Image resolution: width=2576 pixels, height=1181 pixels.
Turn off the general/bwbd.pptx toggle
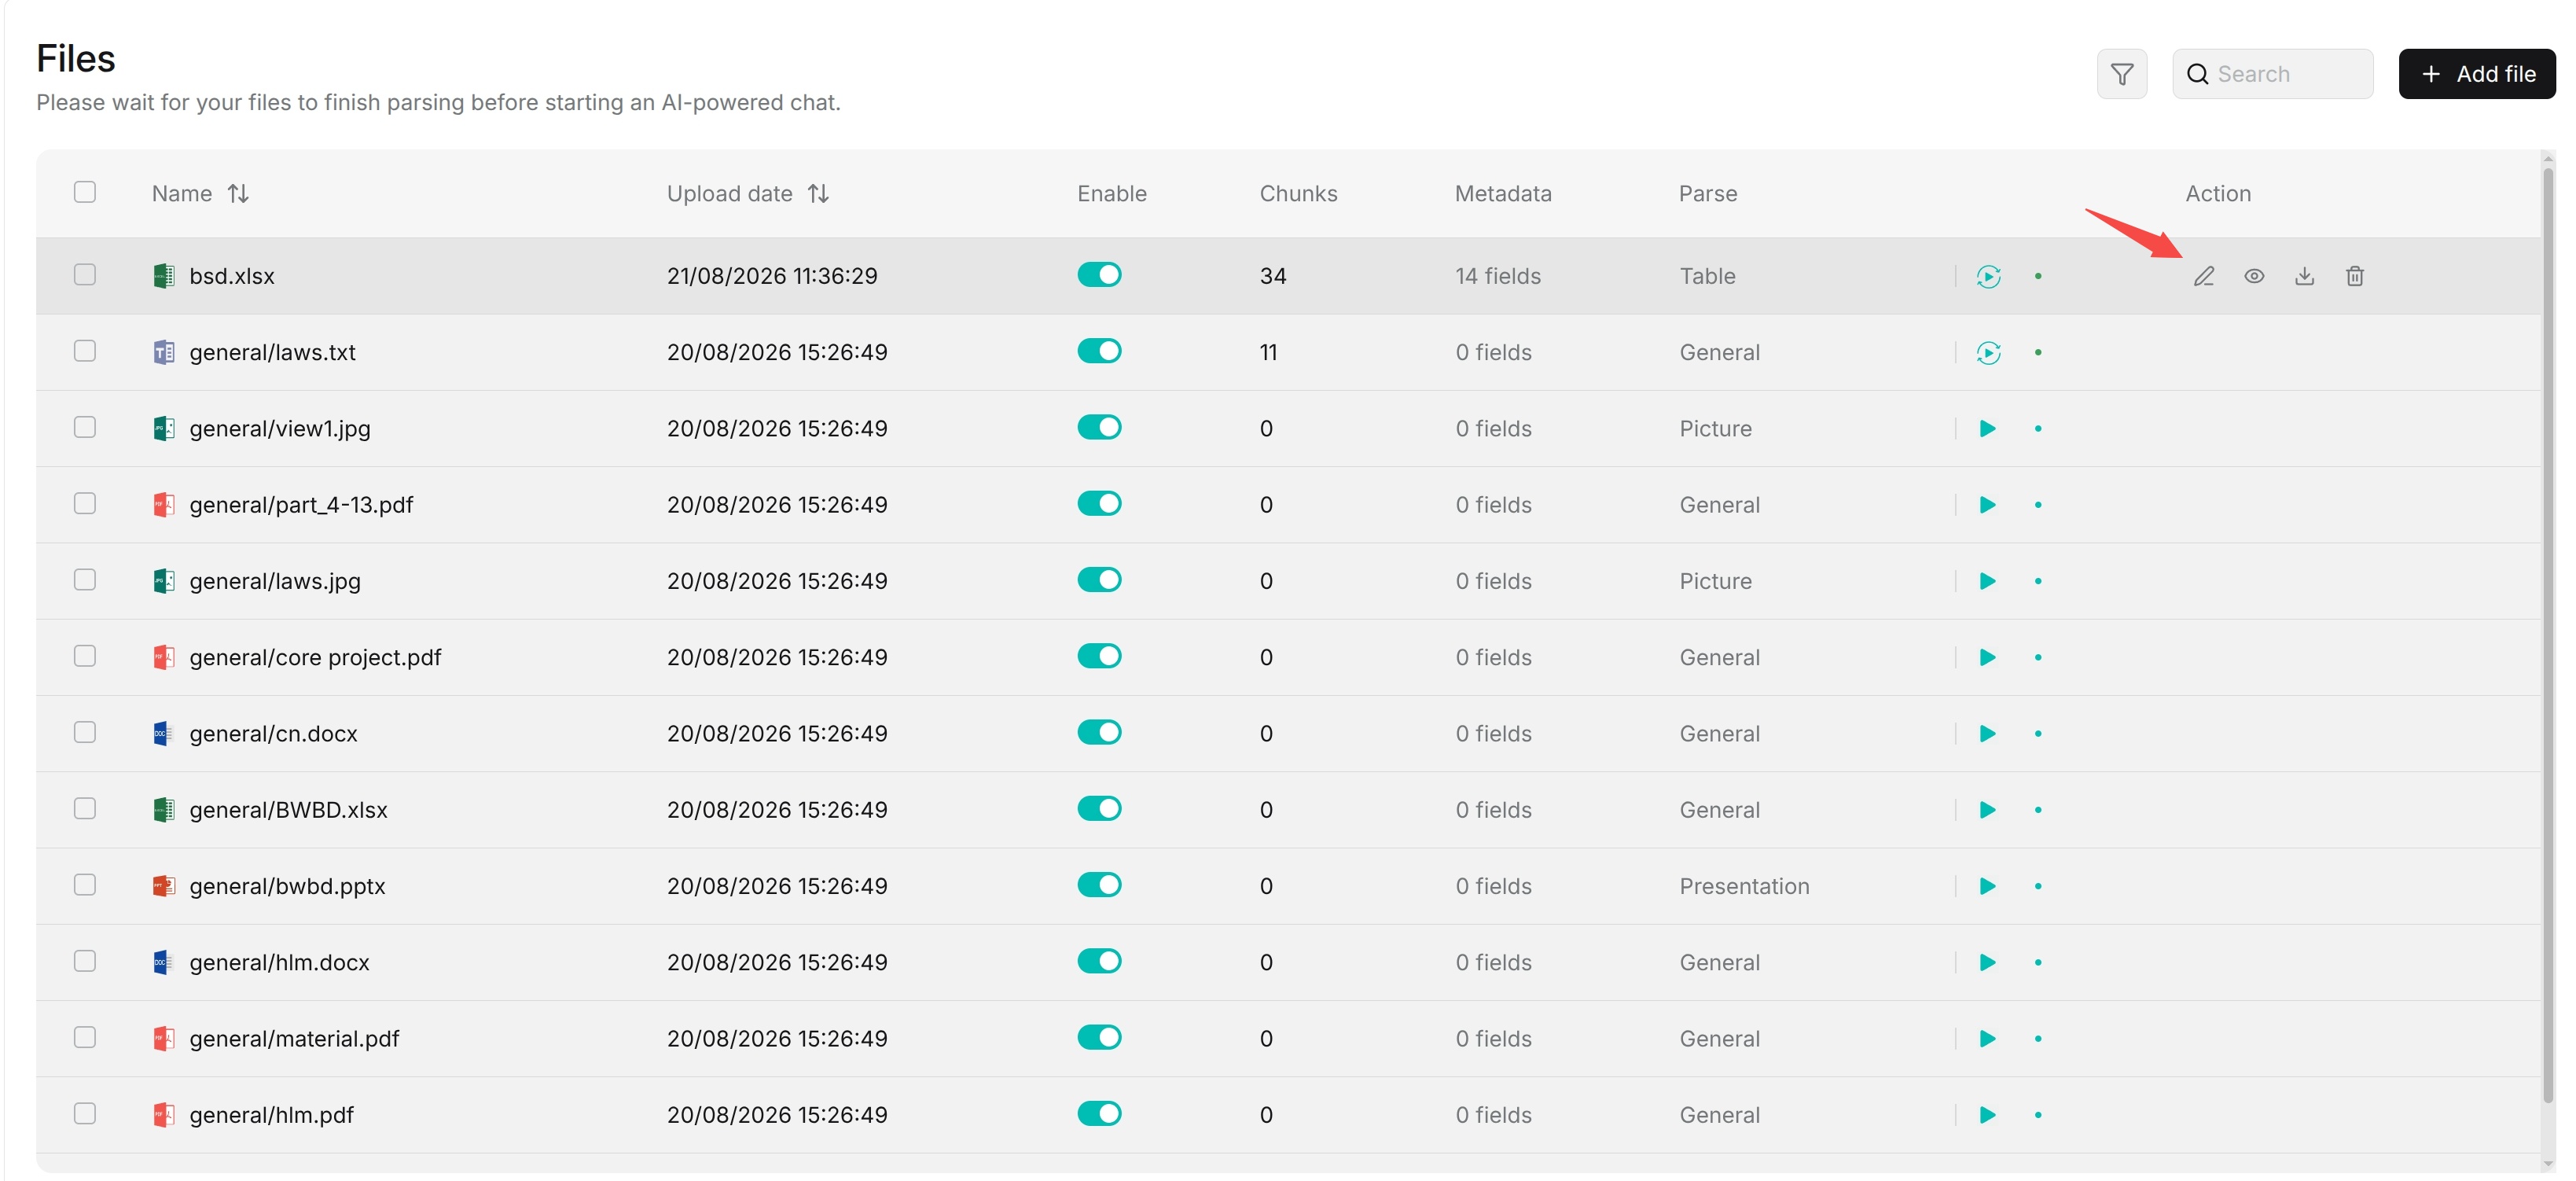(1099, 884)
